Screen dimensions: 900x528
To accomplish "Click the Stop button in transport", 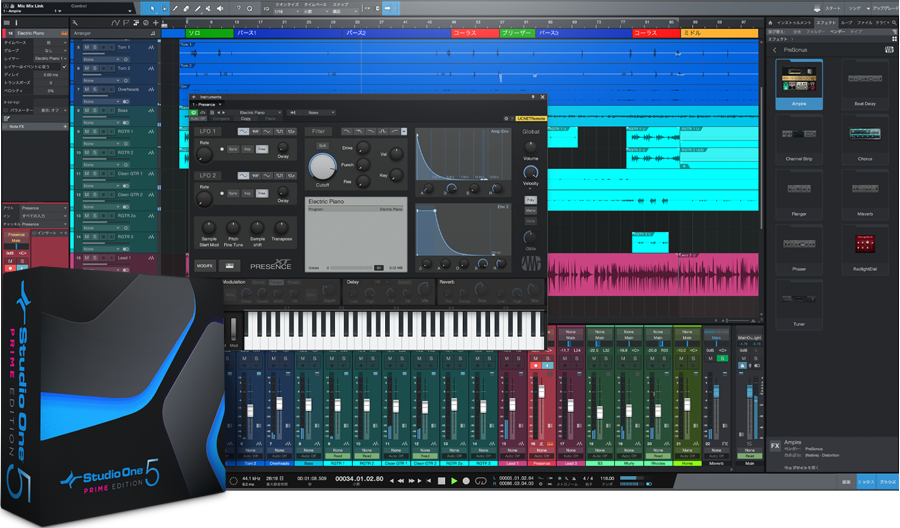I will [x=441, y=481].
